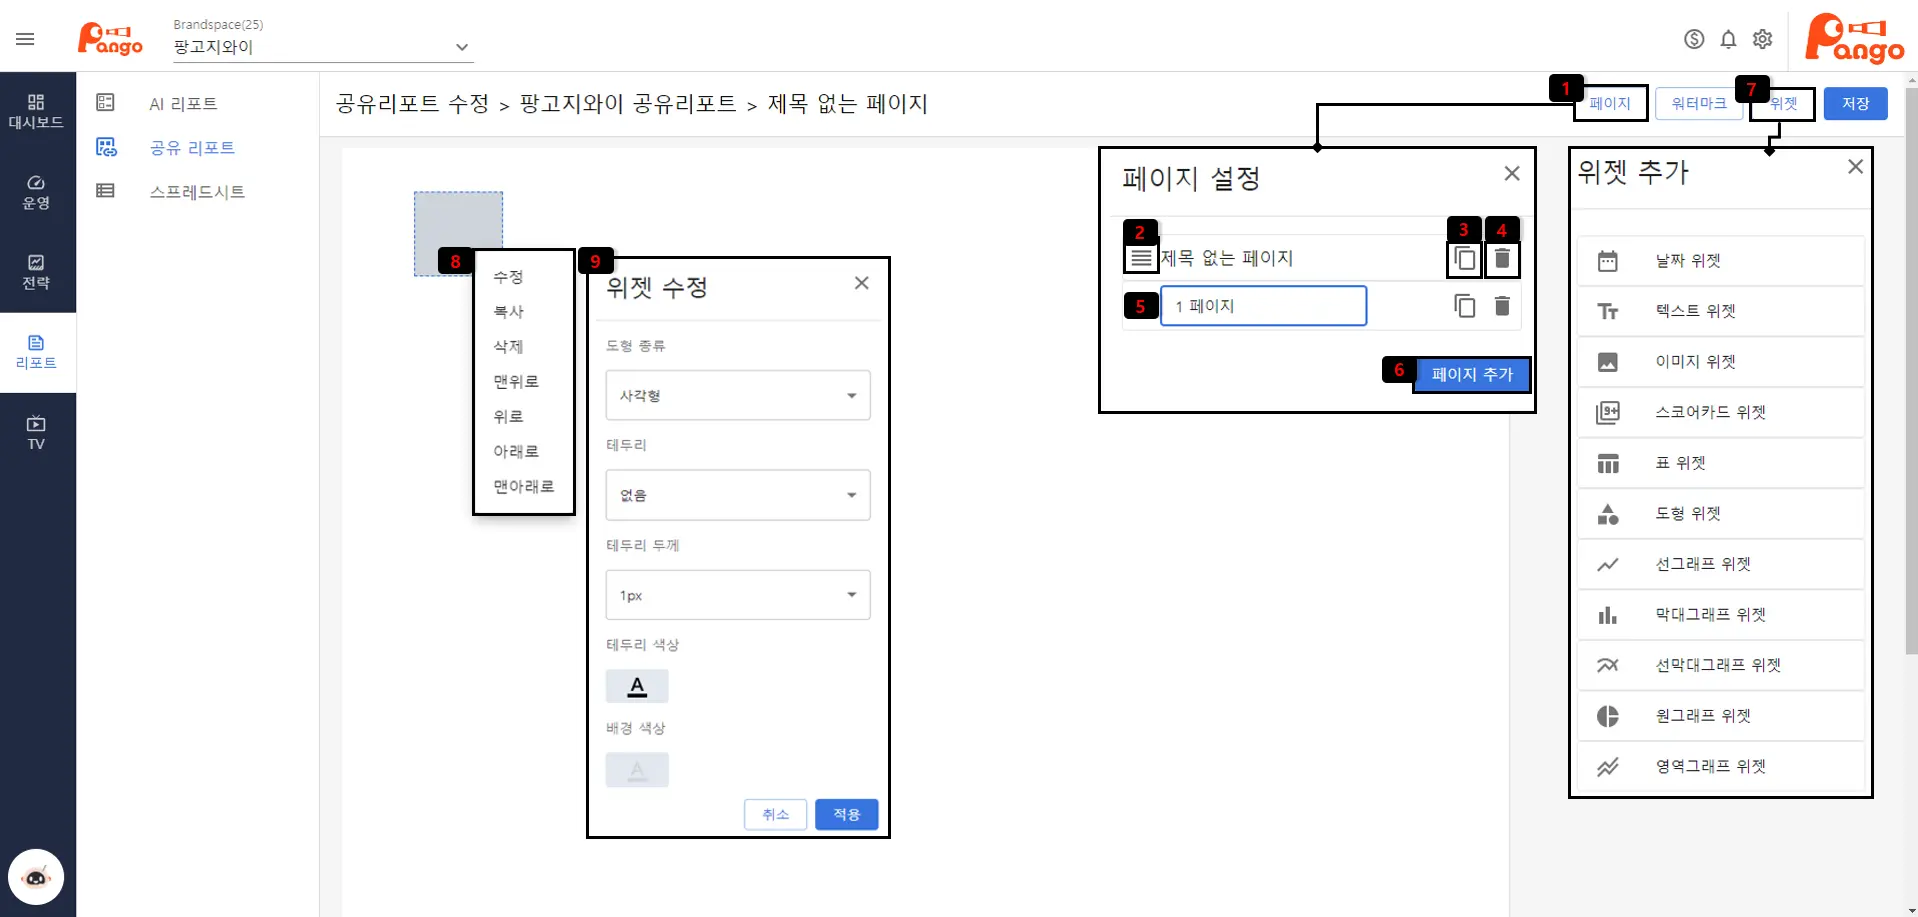Click the dollar coin icon in header
The image size is (1918, 917).
[1694, 39]
